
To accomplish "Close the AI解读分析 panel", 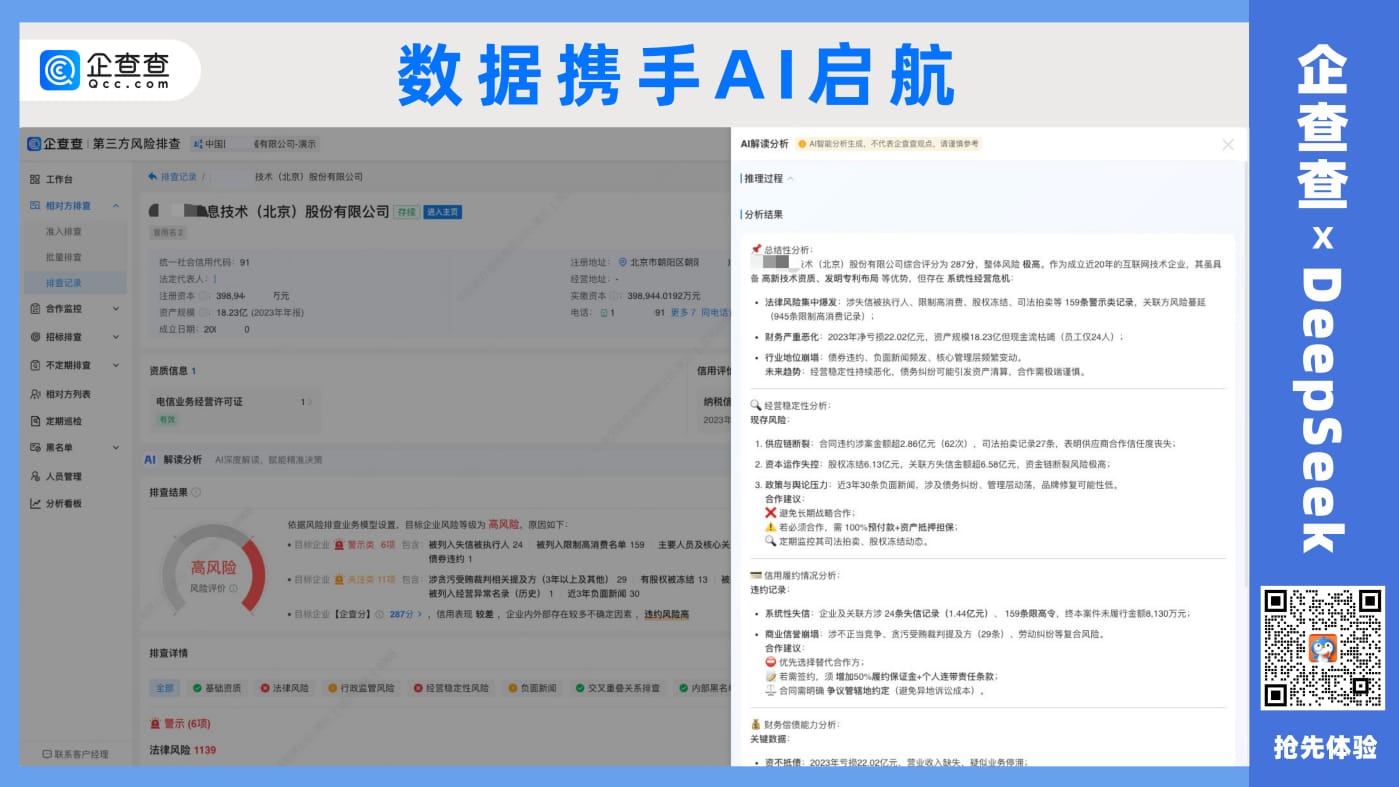I will (x=1228, y=144).
